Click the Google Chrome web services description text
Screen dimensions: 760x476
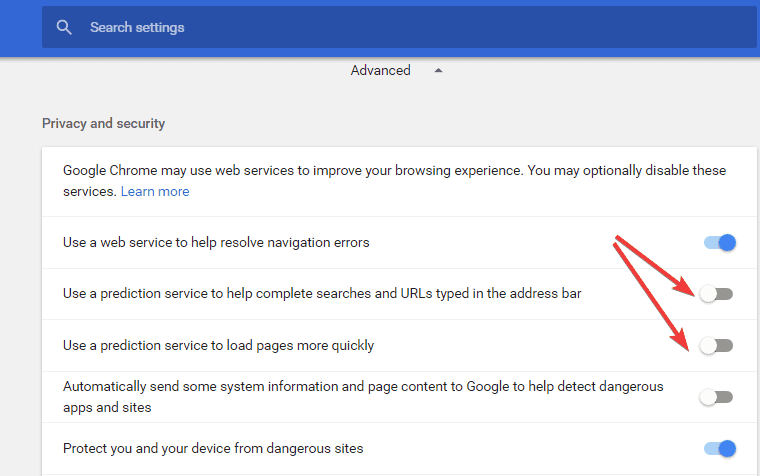tap(394, 181)
